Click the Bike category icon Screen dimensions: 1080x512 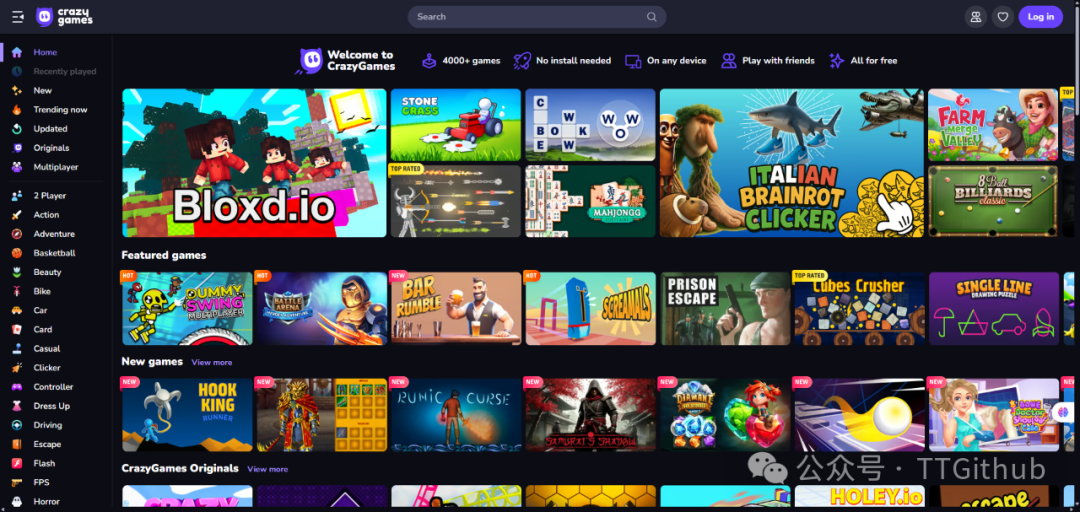point(17,291)
